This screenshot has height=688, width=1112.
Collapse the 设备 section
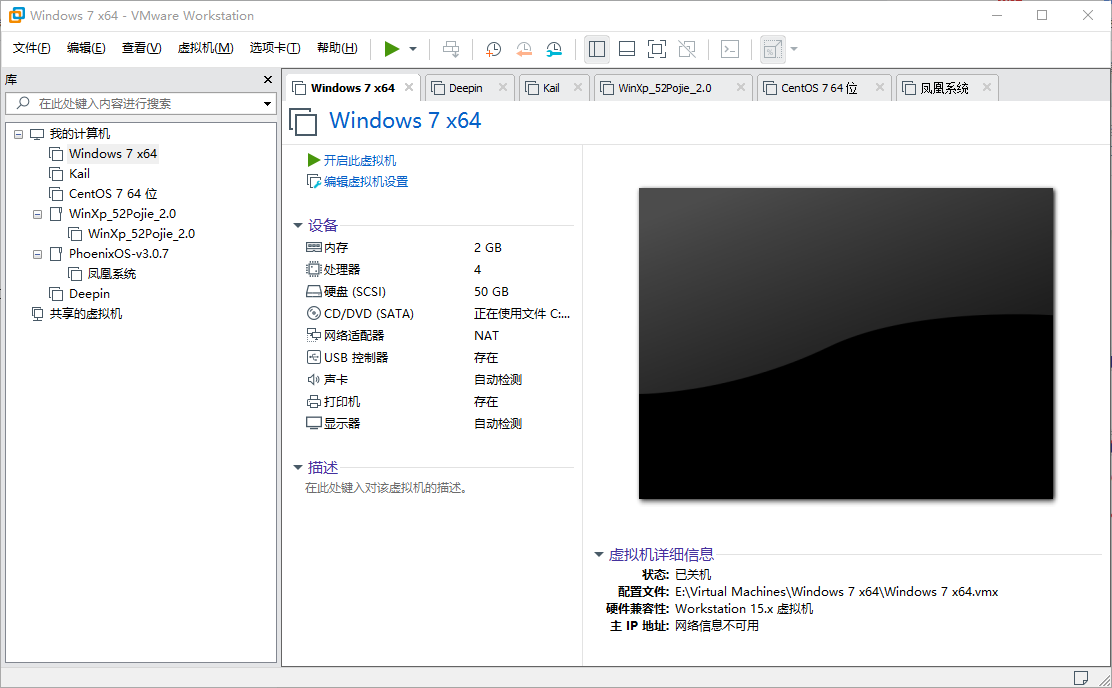(298, 226)
